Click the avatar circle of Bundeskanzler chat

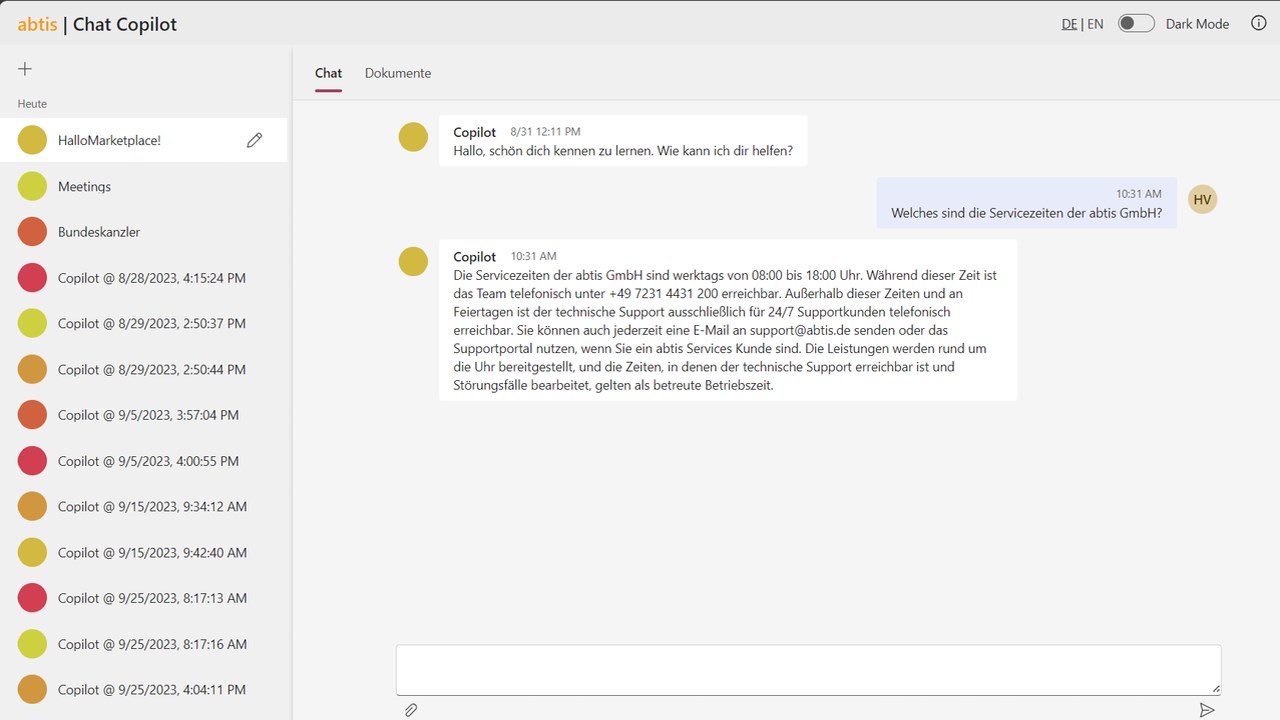click(33, 232)
